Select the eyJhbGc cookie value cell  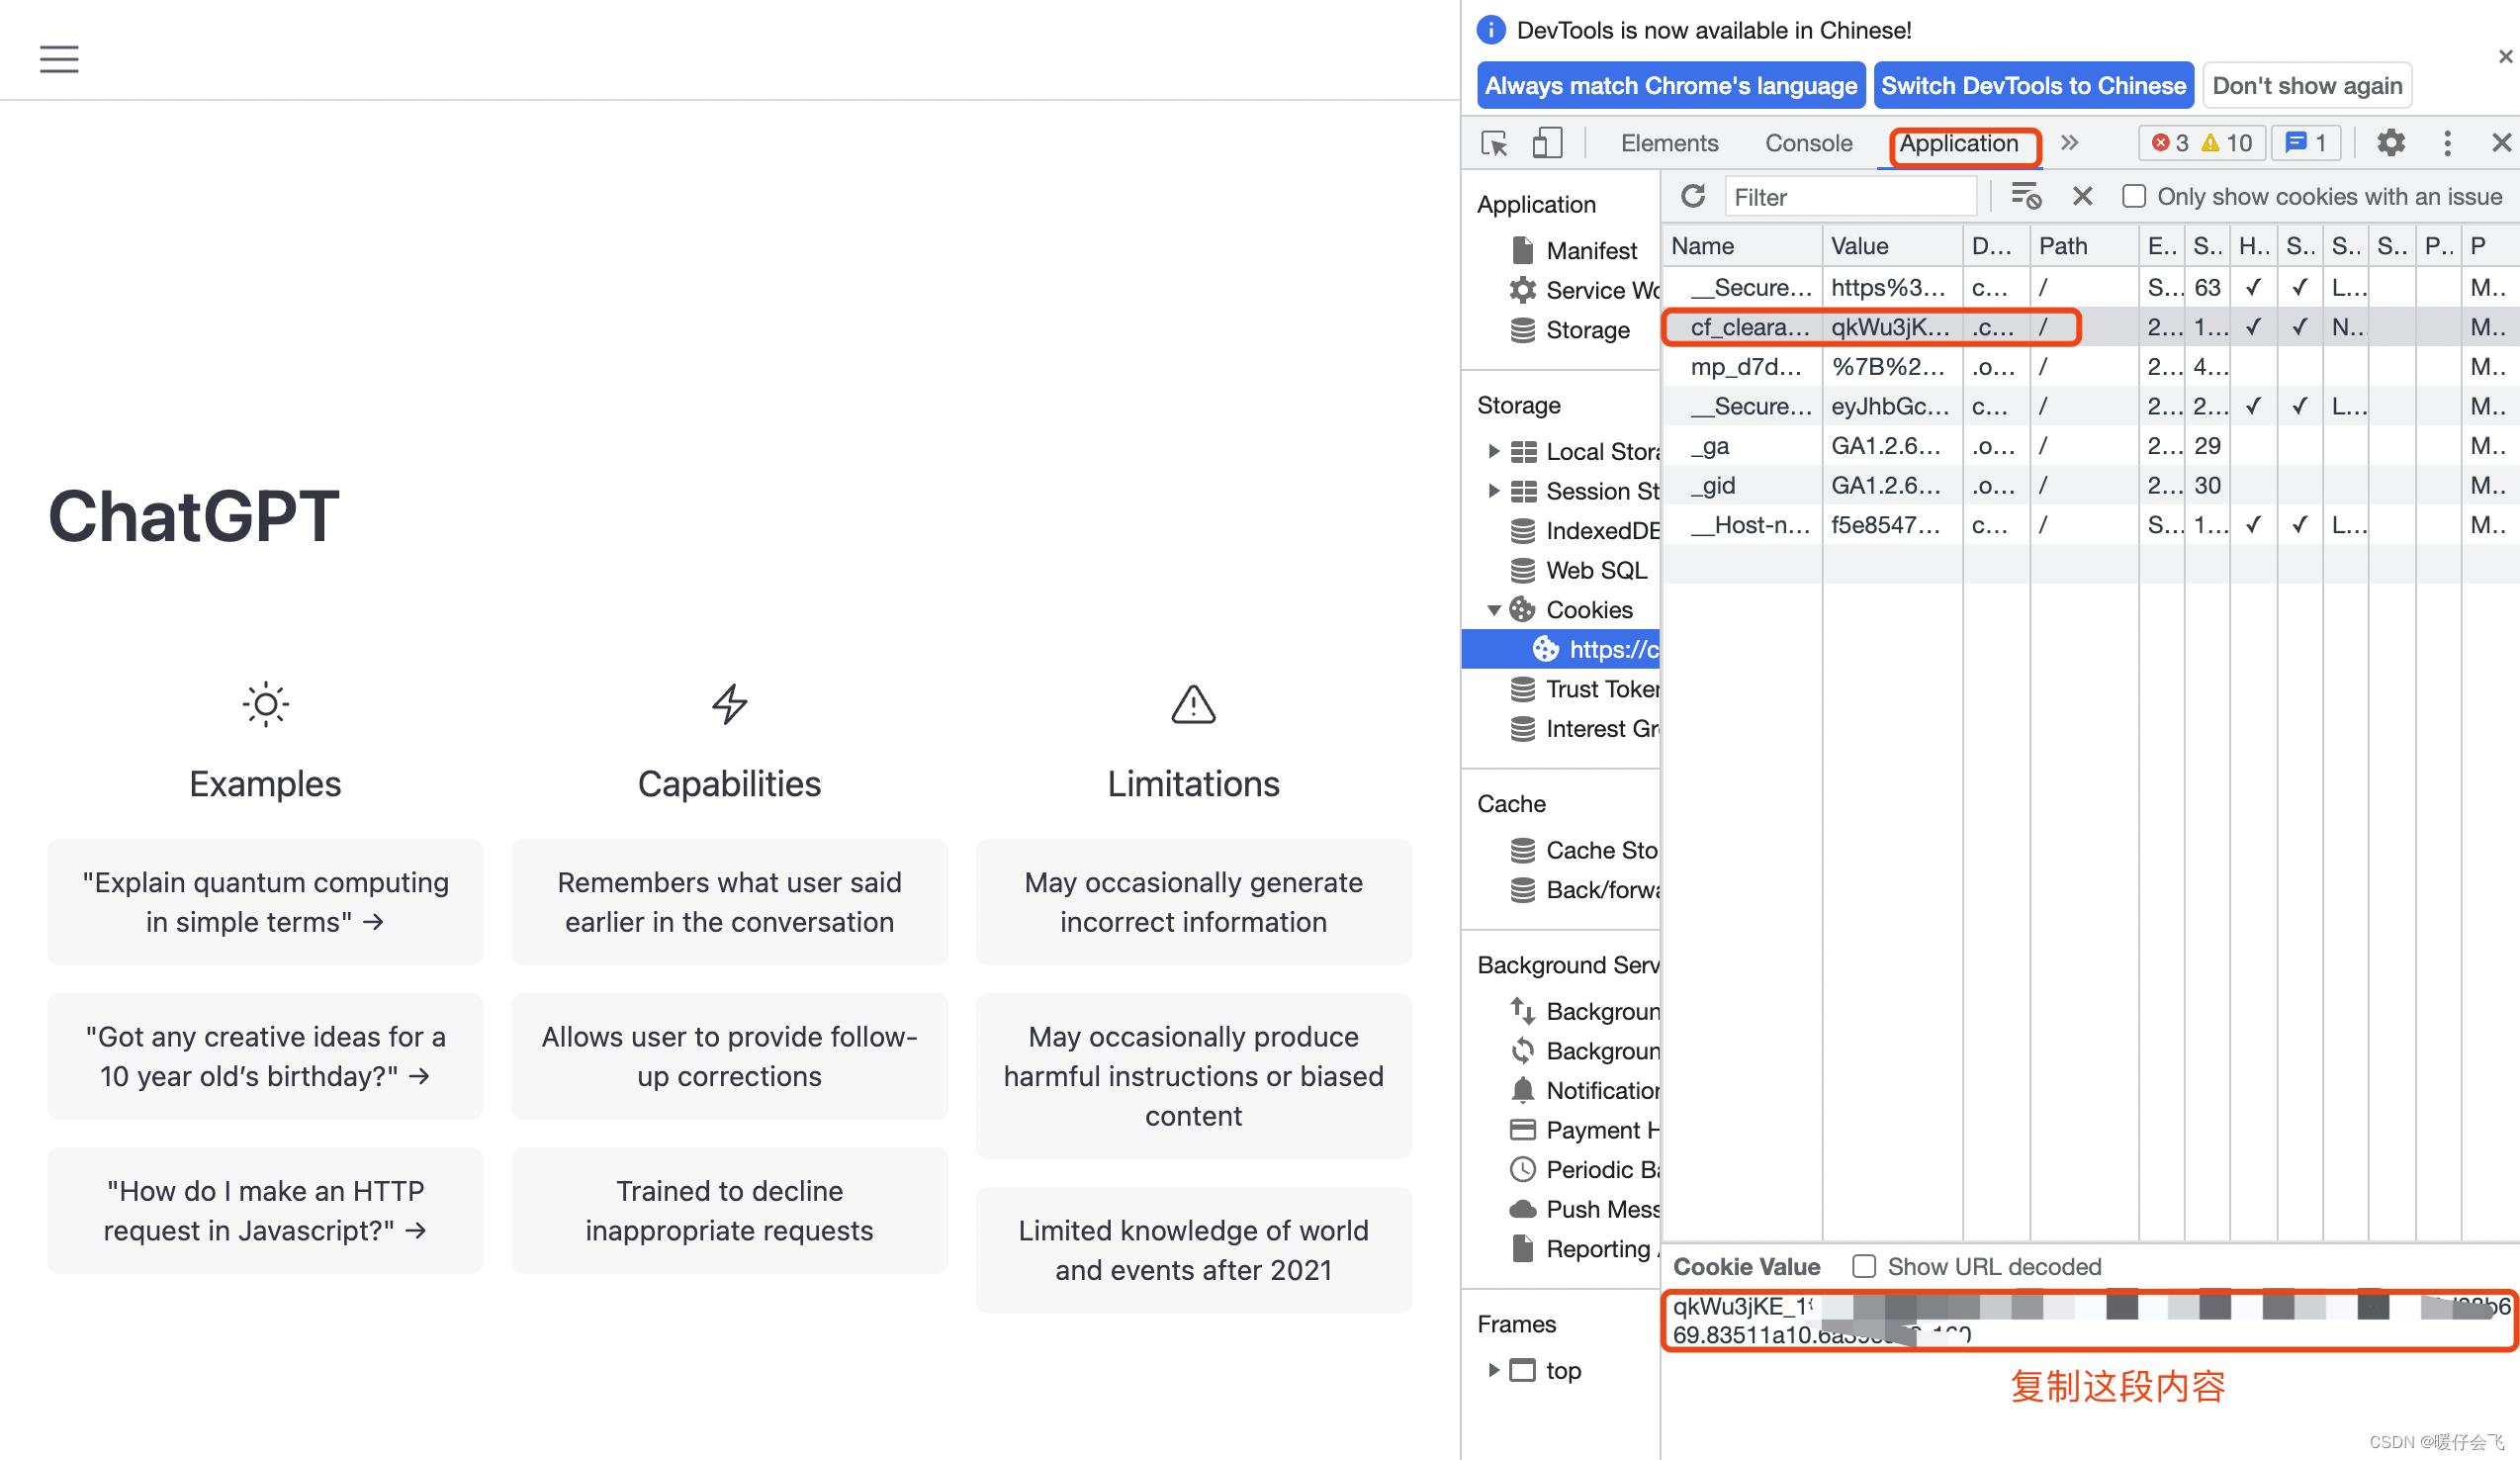click(x=1892, y=406)
